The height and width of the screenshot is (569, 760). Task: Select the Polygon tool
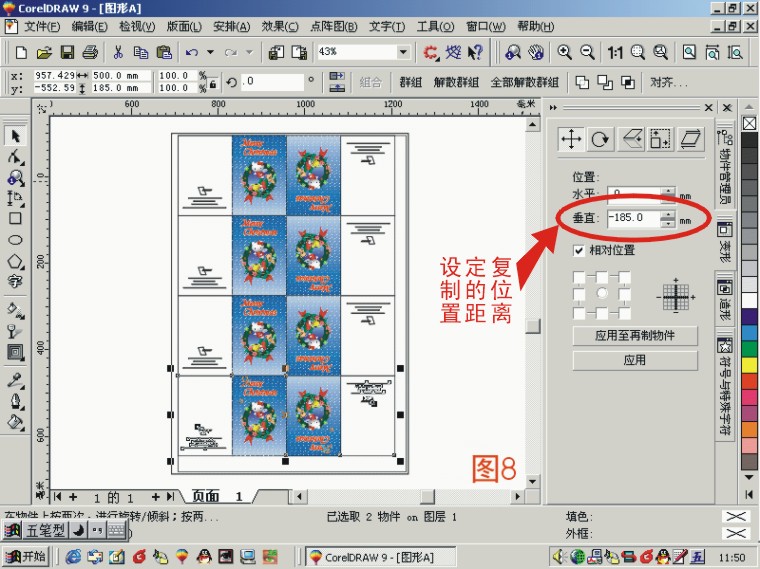(16, 262)
